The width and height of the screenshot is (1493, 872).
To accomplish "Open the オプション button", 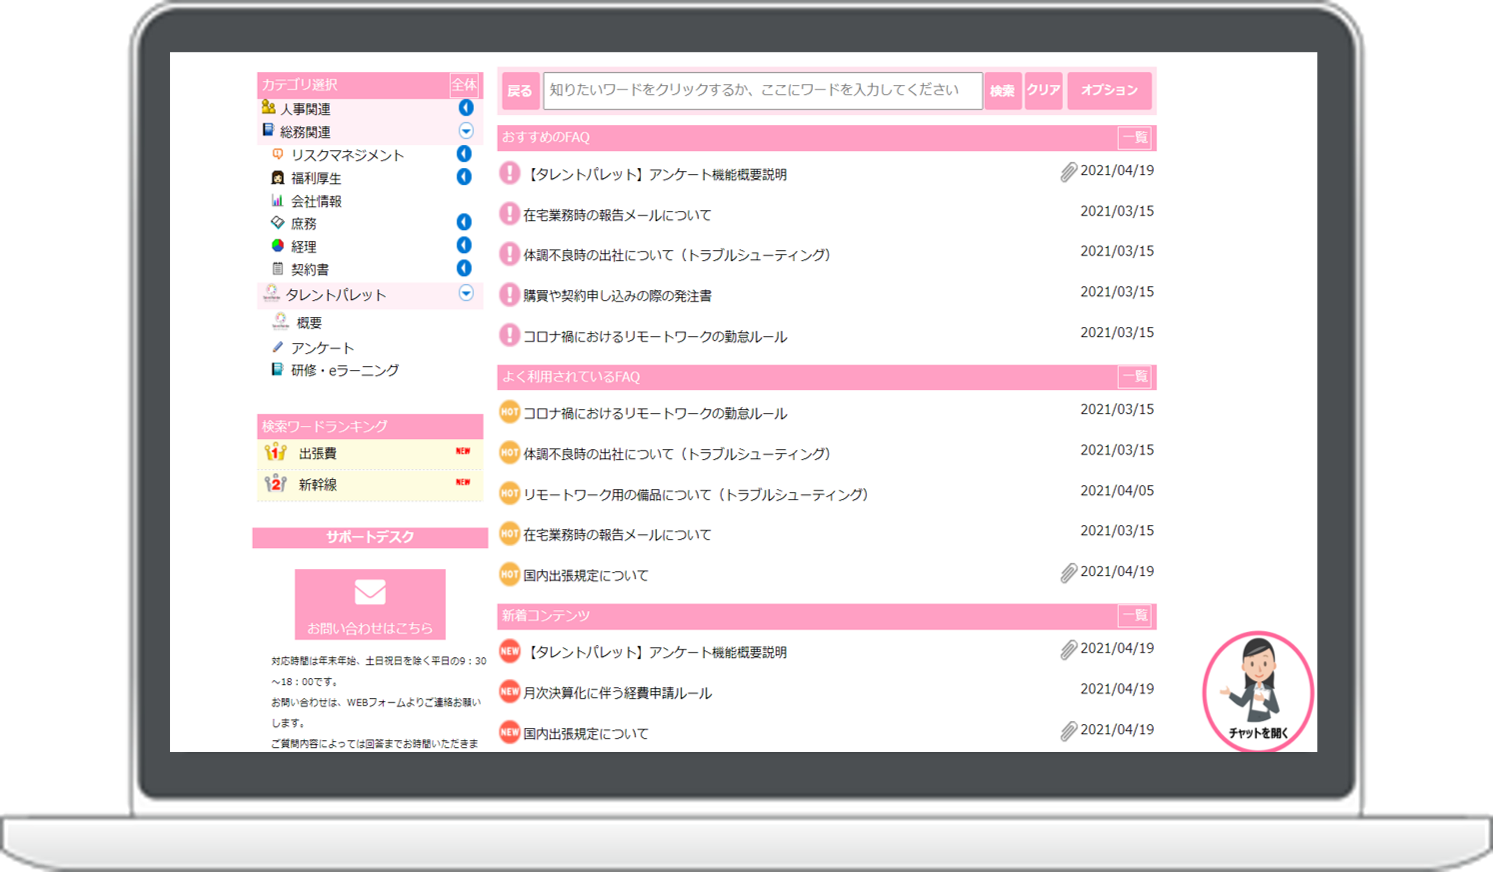I will pos(1109,90).
